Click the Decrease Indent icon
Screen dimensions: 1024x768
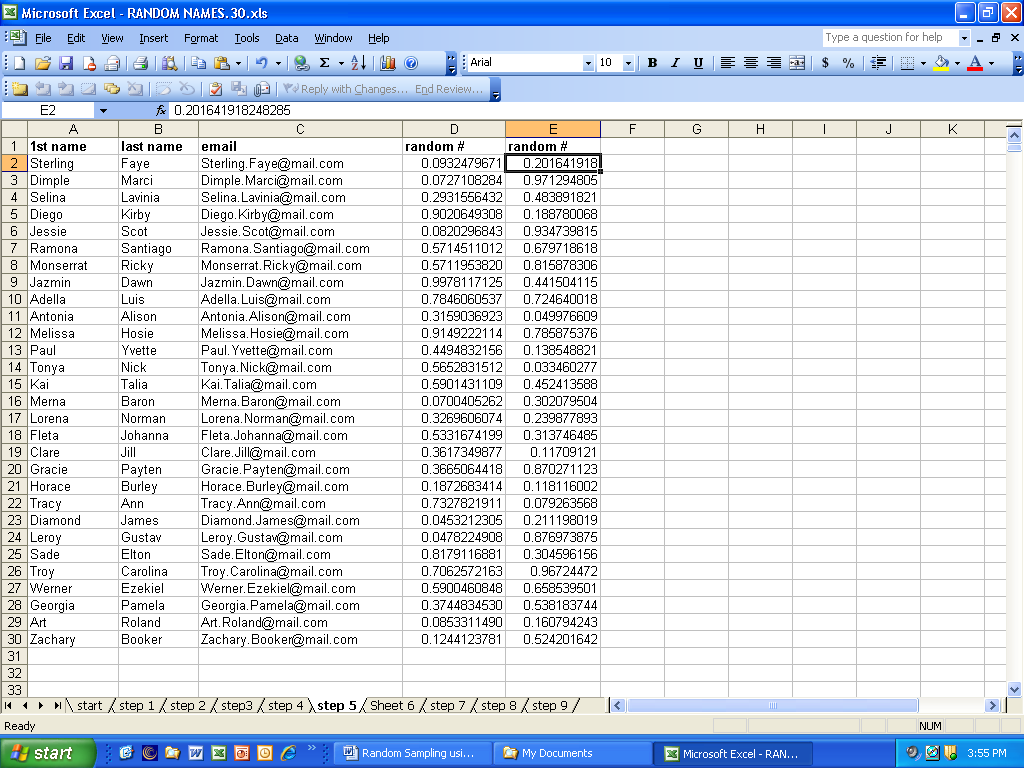point(878,63)
